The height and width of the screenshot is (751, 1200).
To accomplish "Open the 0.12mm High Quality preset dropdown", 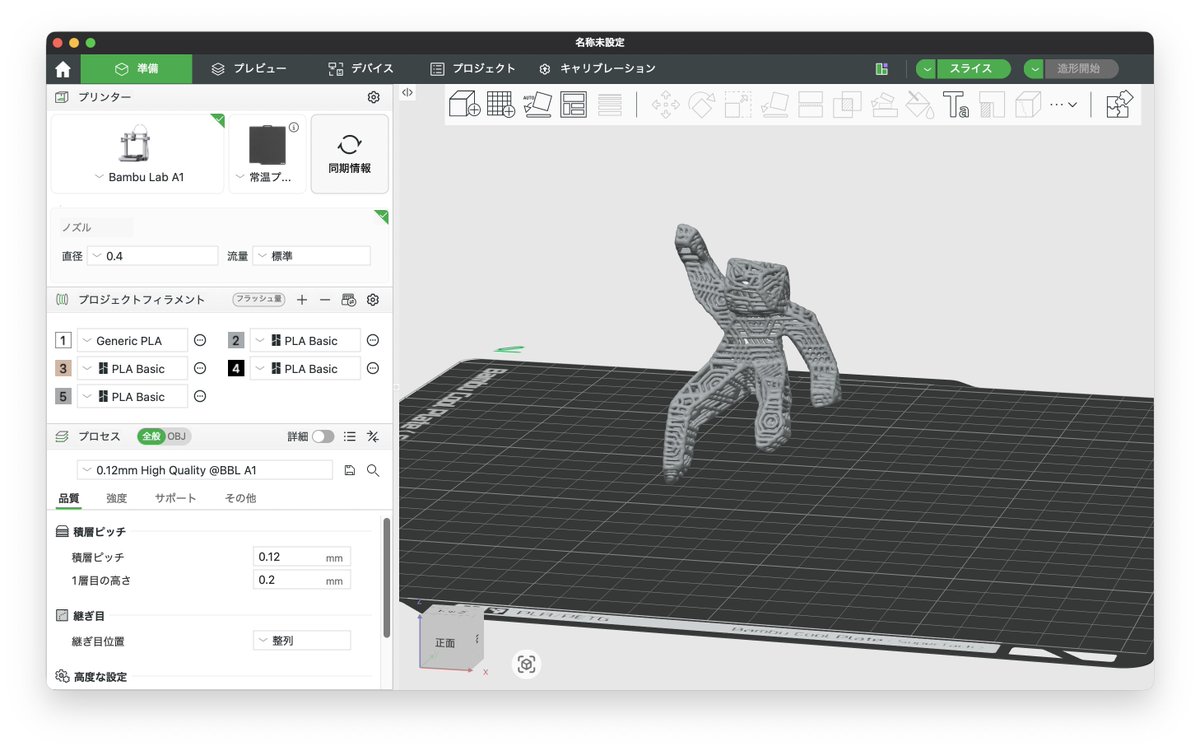I will tap(205, 470).
